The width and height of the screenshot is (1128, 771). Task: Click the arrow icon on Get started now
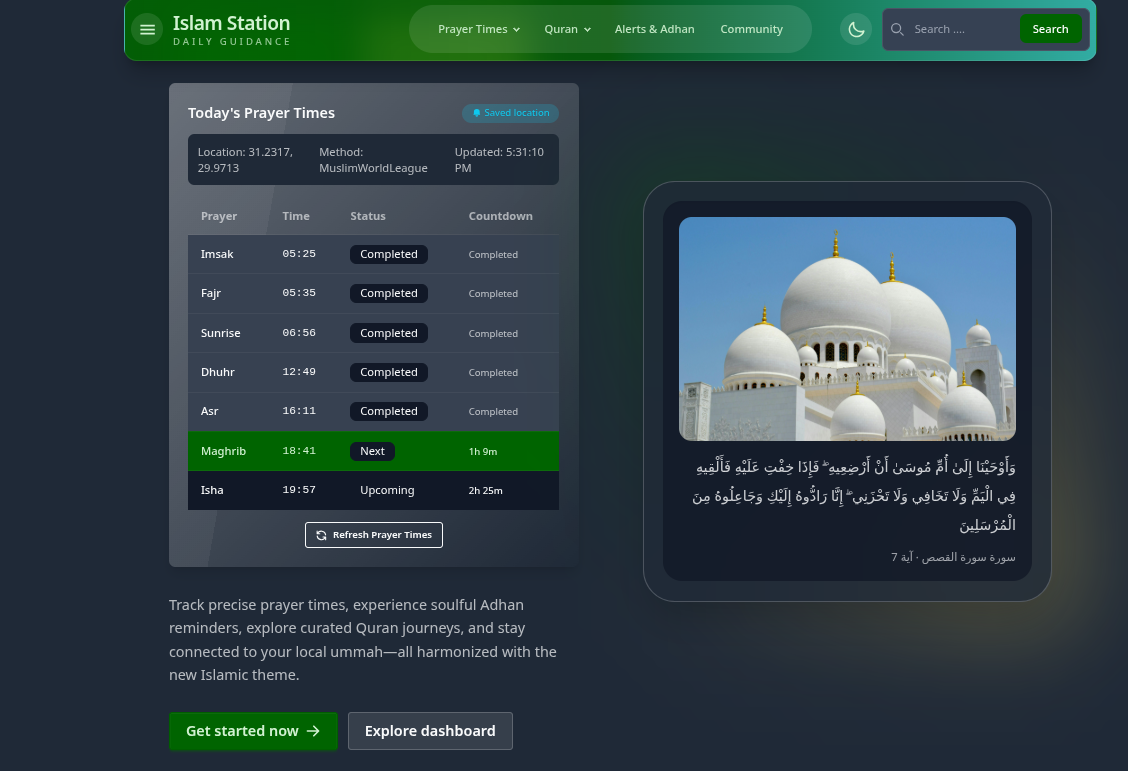tap(311, 731)
